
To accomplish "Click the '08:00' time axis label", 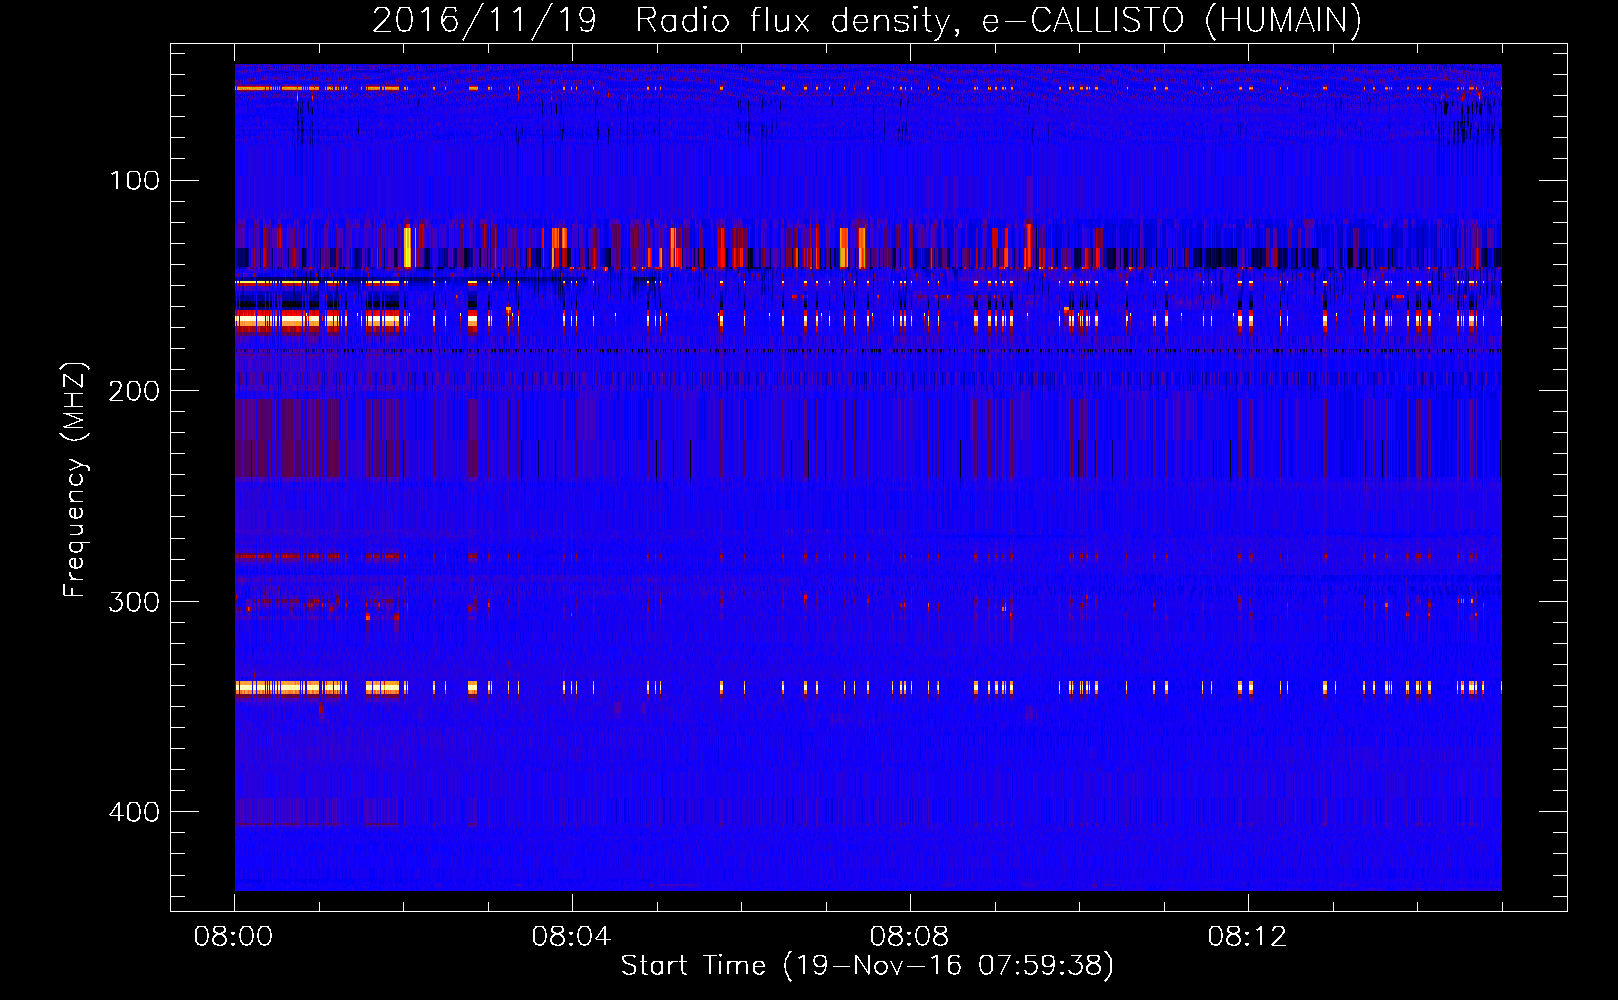I will pos(234,937).
